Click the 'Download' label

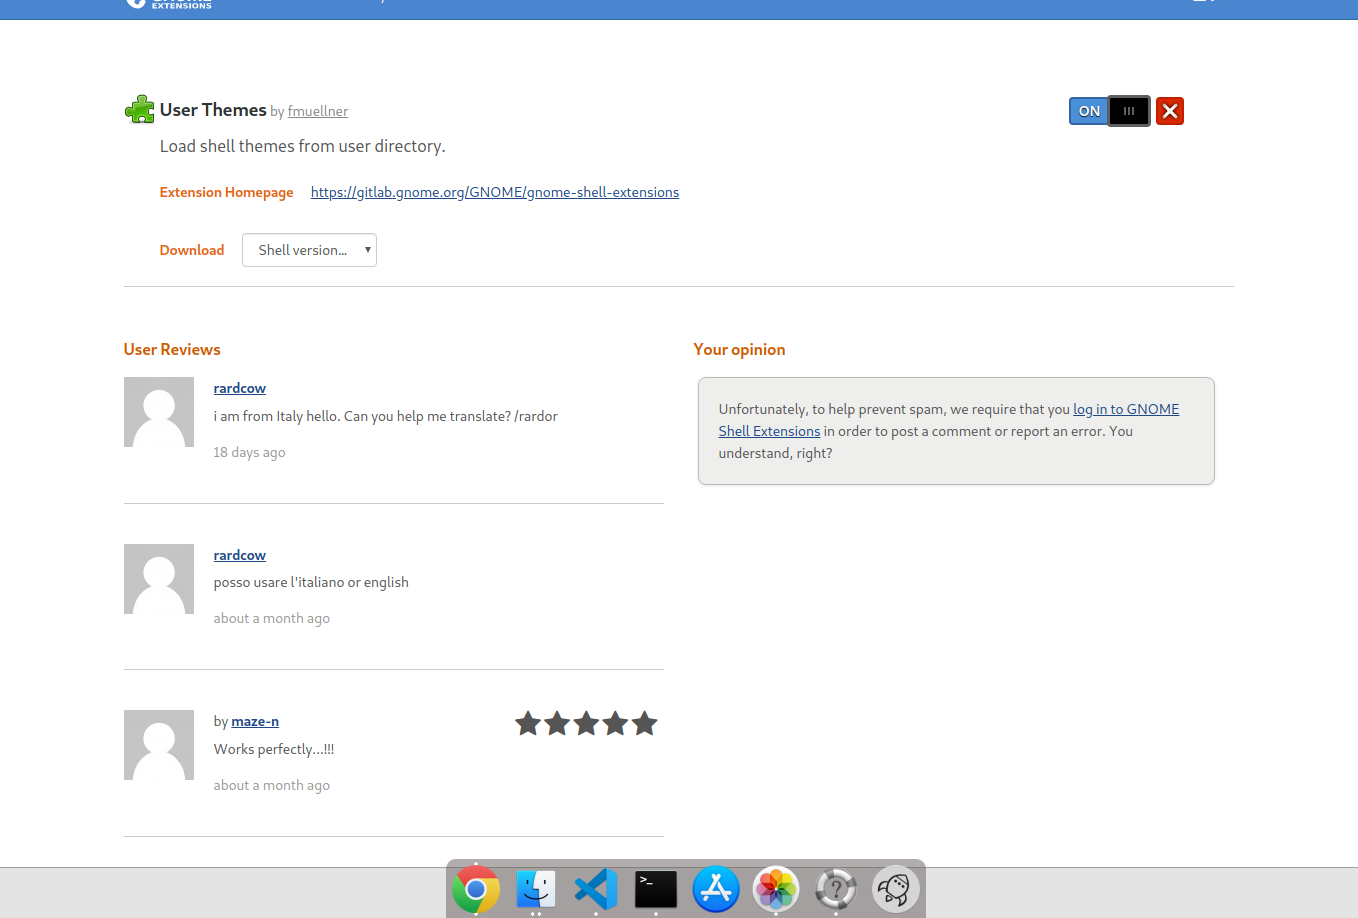pyautogui.click(x=192, y=250)
